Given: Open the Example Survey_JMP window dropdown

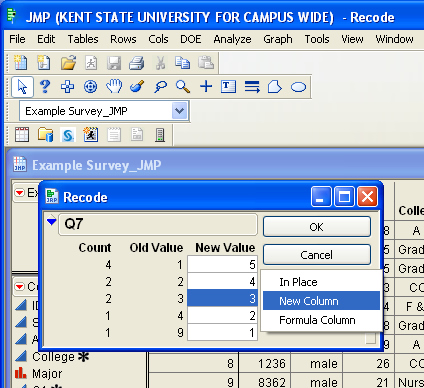Looking at the screenshot, I should (179, 111).
